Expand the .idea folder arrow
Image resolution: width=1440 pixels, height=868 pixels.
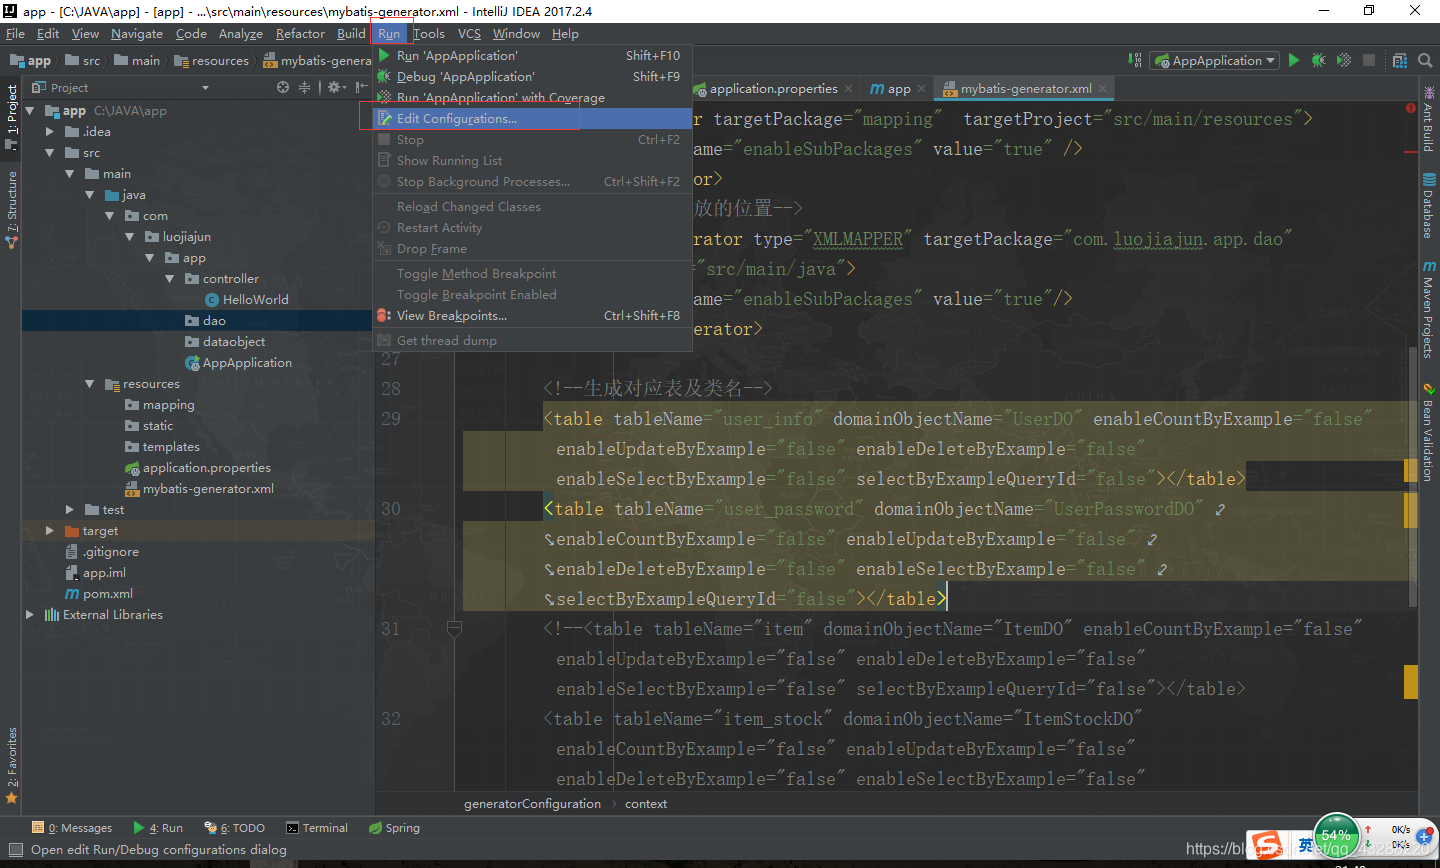pos(50,132)
